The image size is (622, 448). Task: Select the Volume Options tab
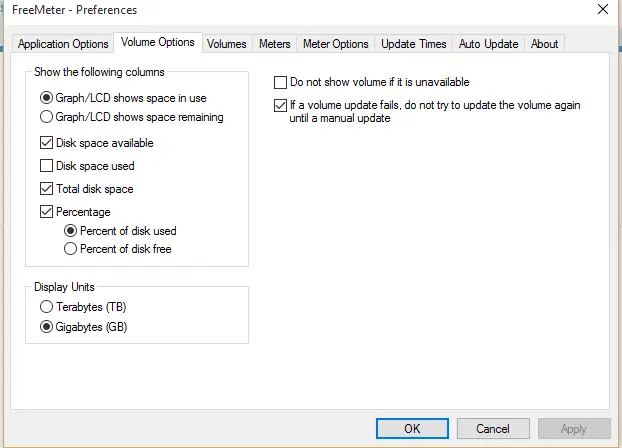click(x=158, y=42)
